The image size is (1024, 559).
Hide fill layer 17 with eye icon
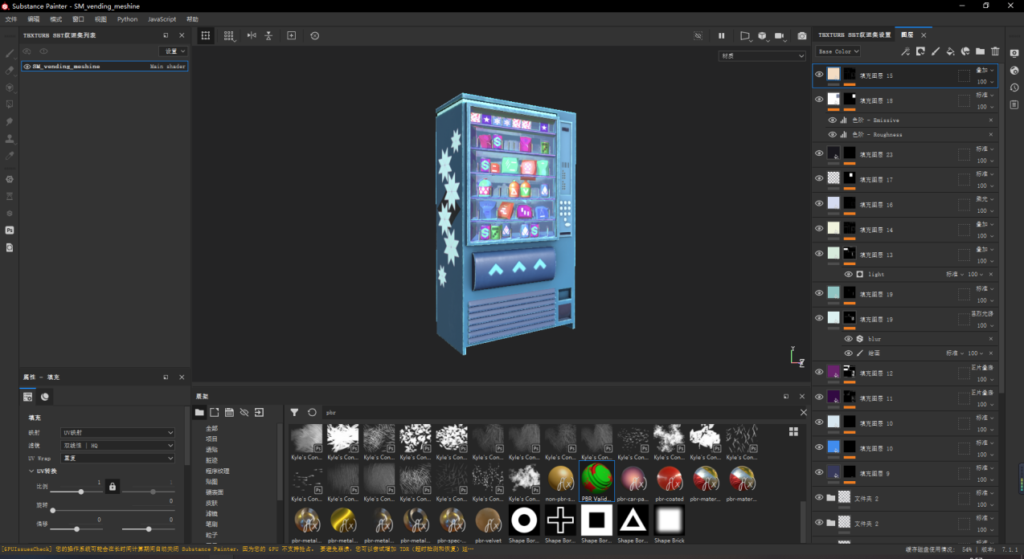pos(819,178)
